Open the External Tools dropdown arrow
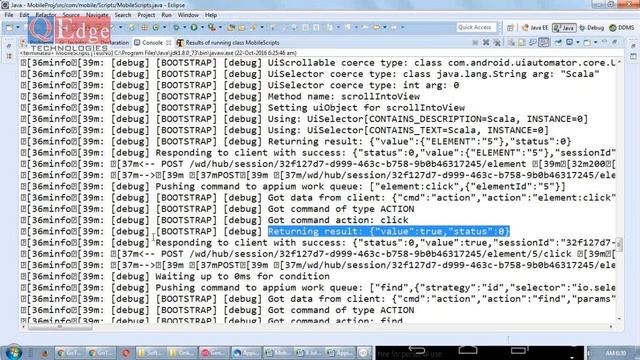This screenshot has height=360, width=640. pyautogui.click(x=220, y=27)
